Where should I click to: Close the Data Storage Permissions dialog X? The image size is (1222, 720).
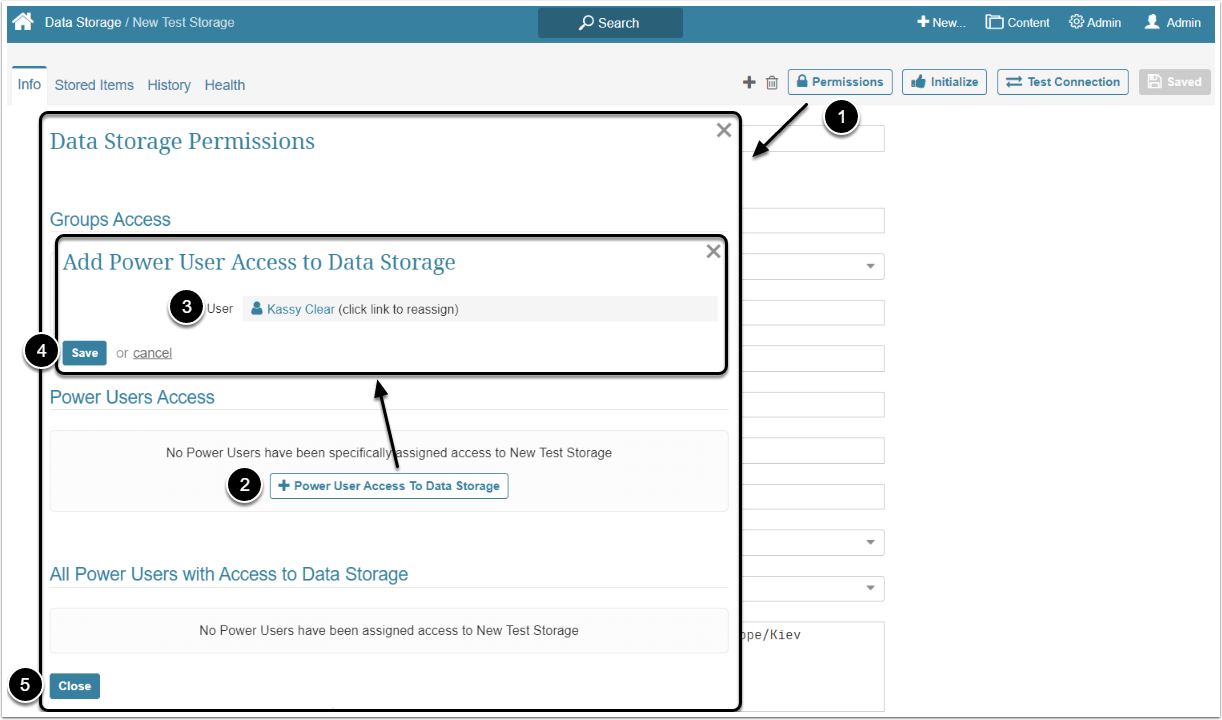[x=724, y=130]
